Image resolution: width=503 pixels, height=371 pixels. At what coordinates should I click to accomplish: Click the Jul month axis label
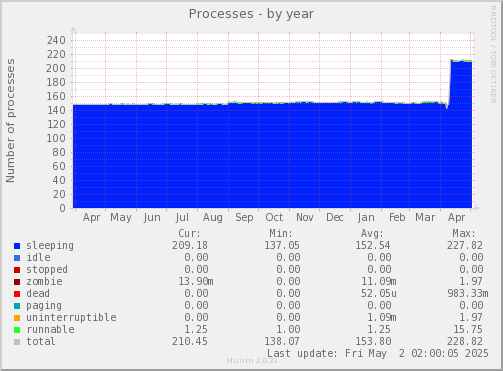(182, 218)
